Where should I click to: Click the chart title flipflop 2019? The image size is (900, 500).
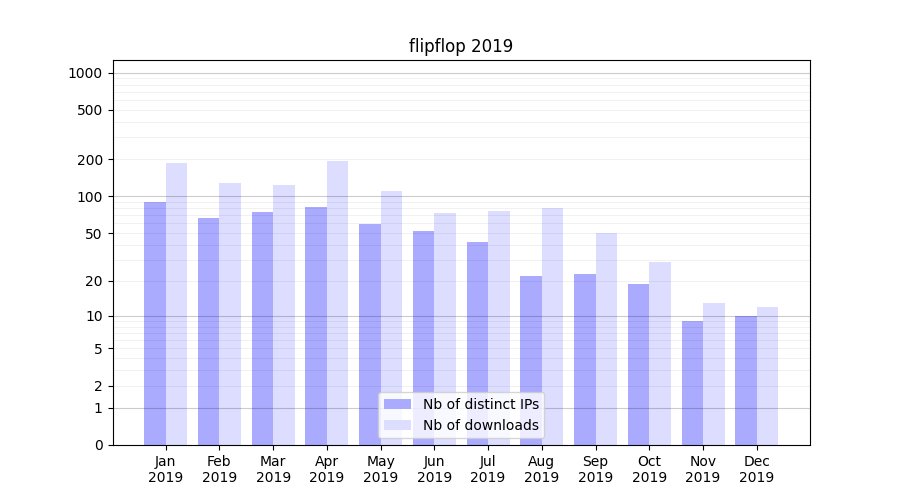pyautogui.click(x=460, y=46)
